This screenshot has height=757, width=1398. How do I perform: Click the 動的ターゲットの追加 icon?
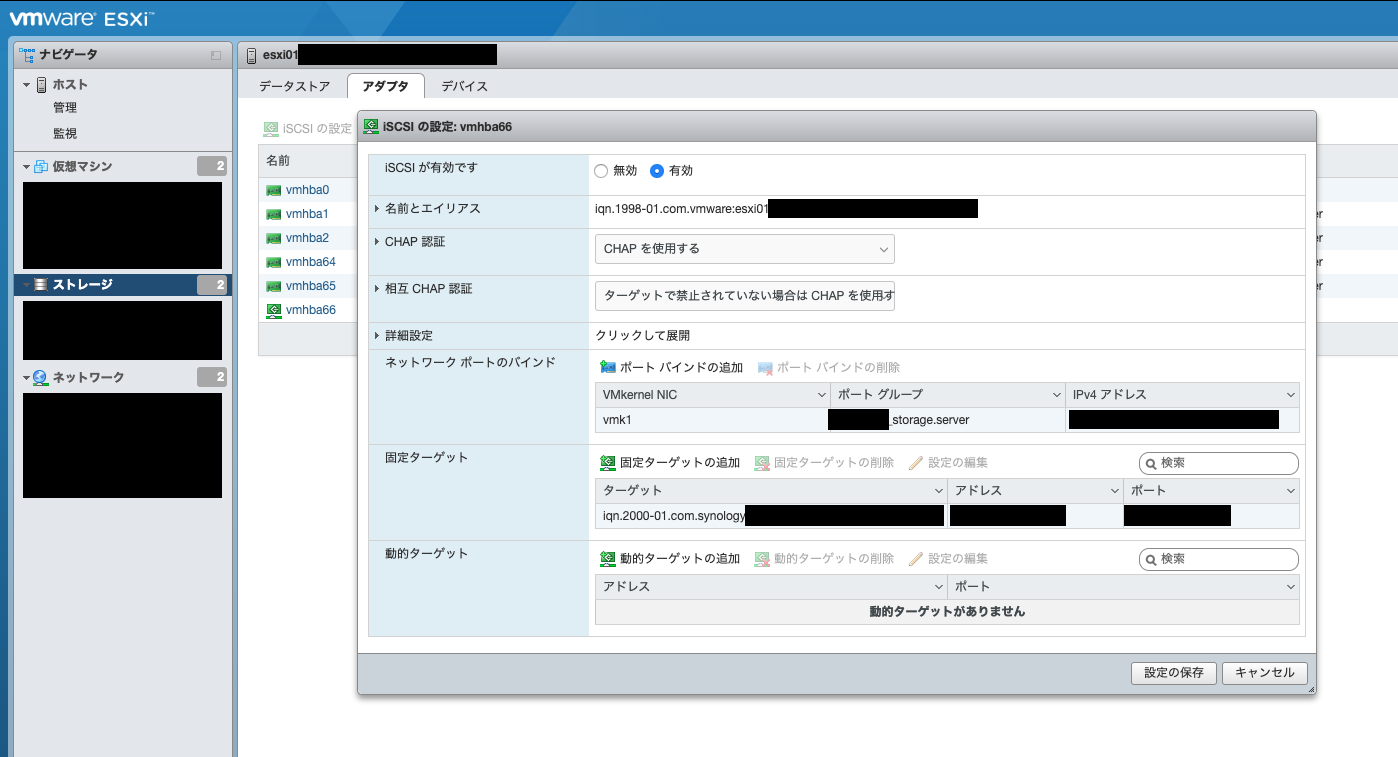[x=608, y=559]
